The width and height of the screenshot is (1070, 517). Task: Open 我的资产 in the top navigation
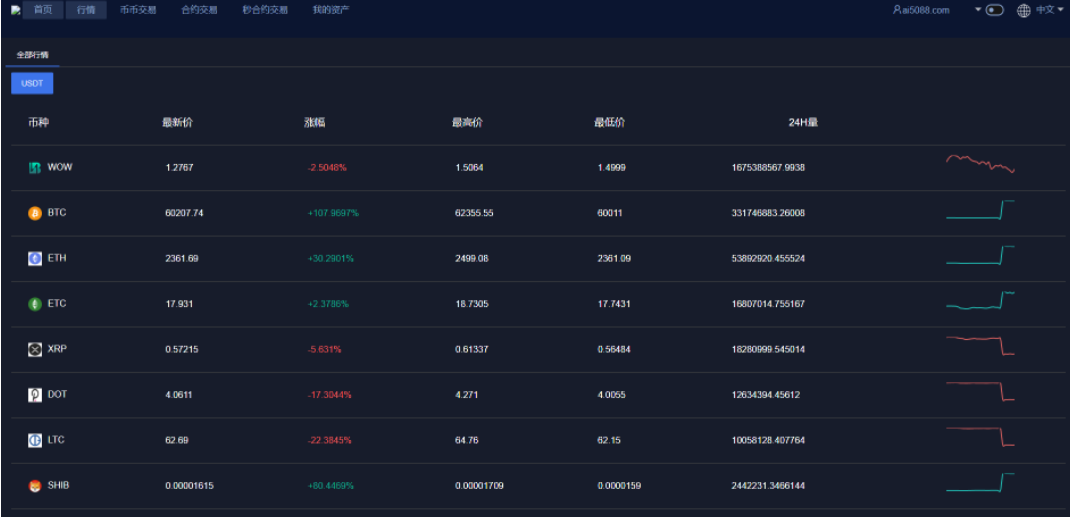(331, 10)
